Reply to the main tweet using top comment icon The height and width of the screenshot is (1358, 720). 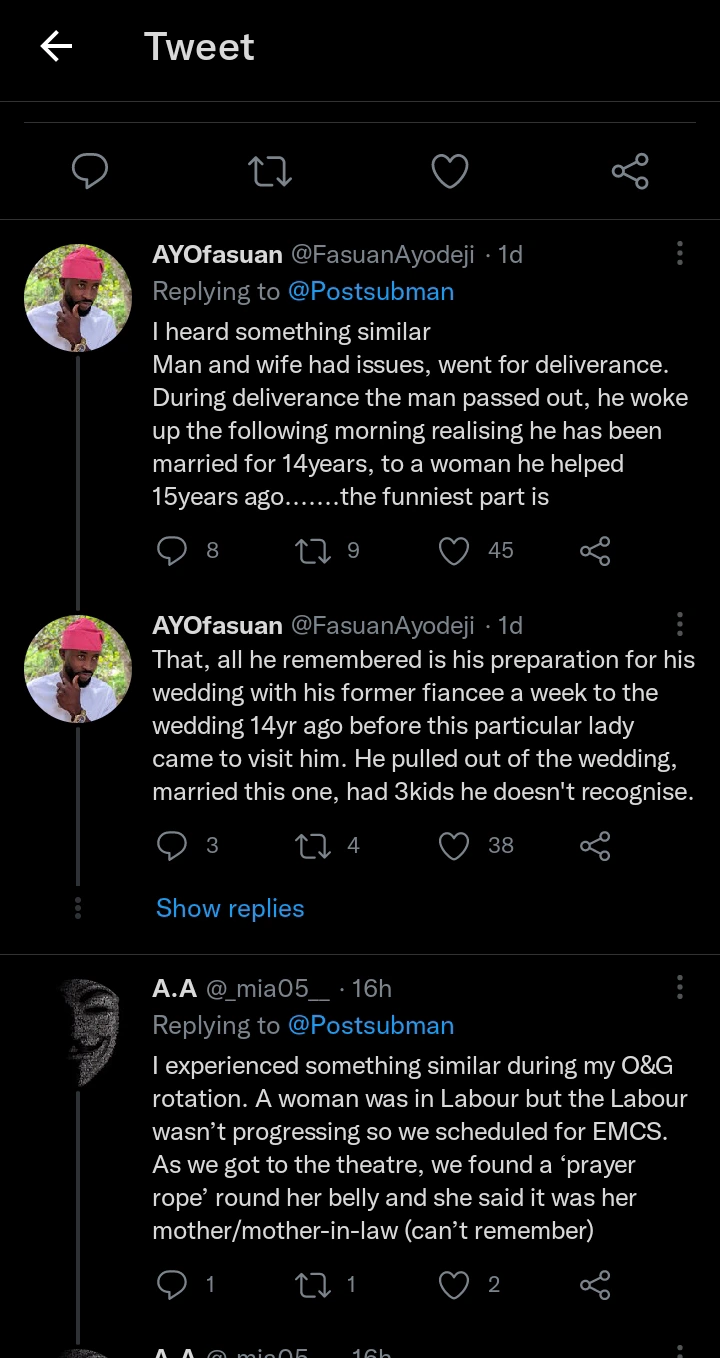coord(90,171)
